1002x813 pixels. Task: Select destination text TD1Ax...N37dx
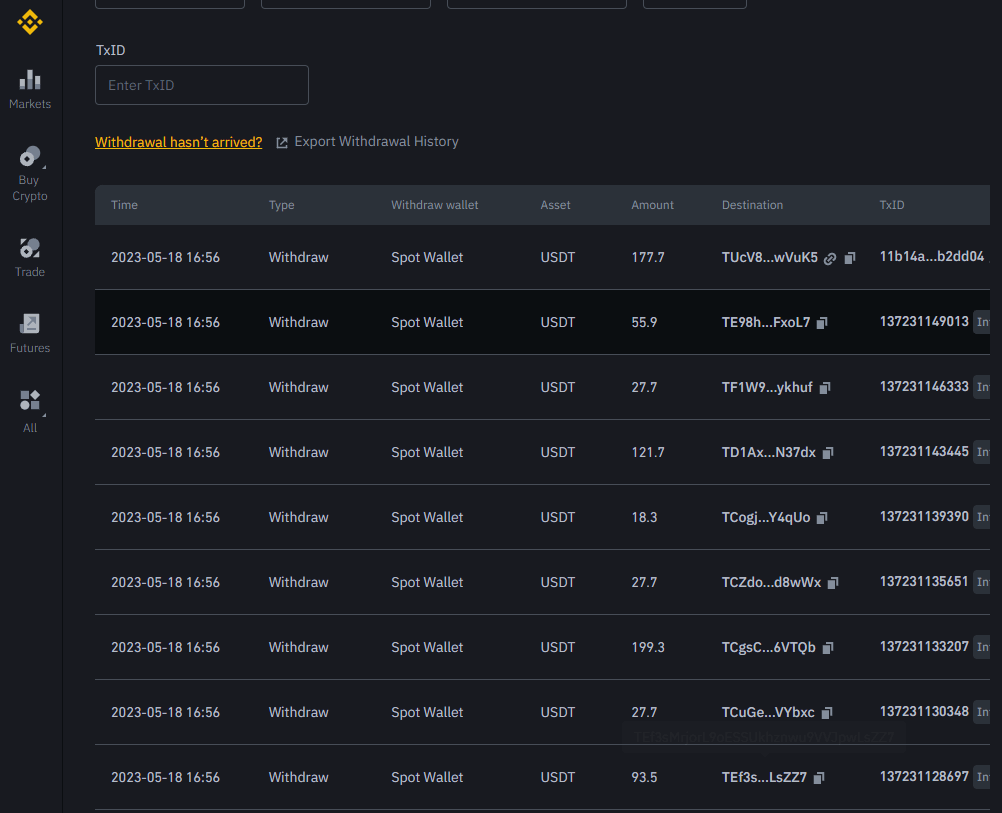click(768, 453)
